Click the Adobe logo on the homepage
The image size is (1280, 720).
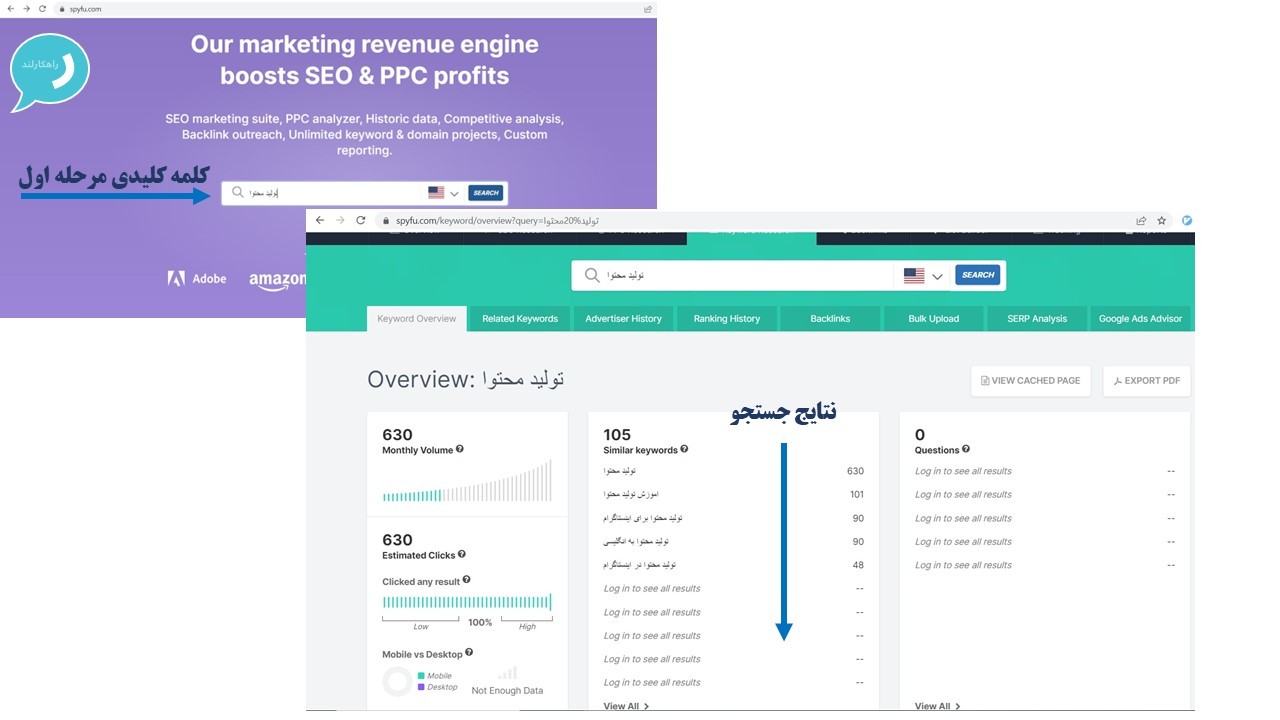pos(197,279)
